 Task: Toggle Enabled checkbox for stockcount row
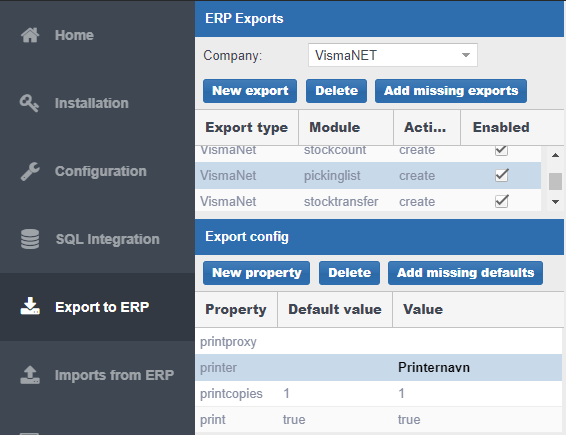click(502, 149)
